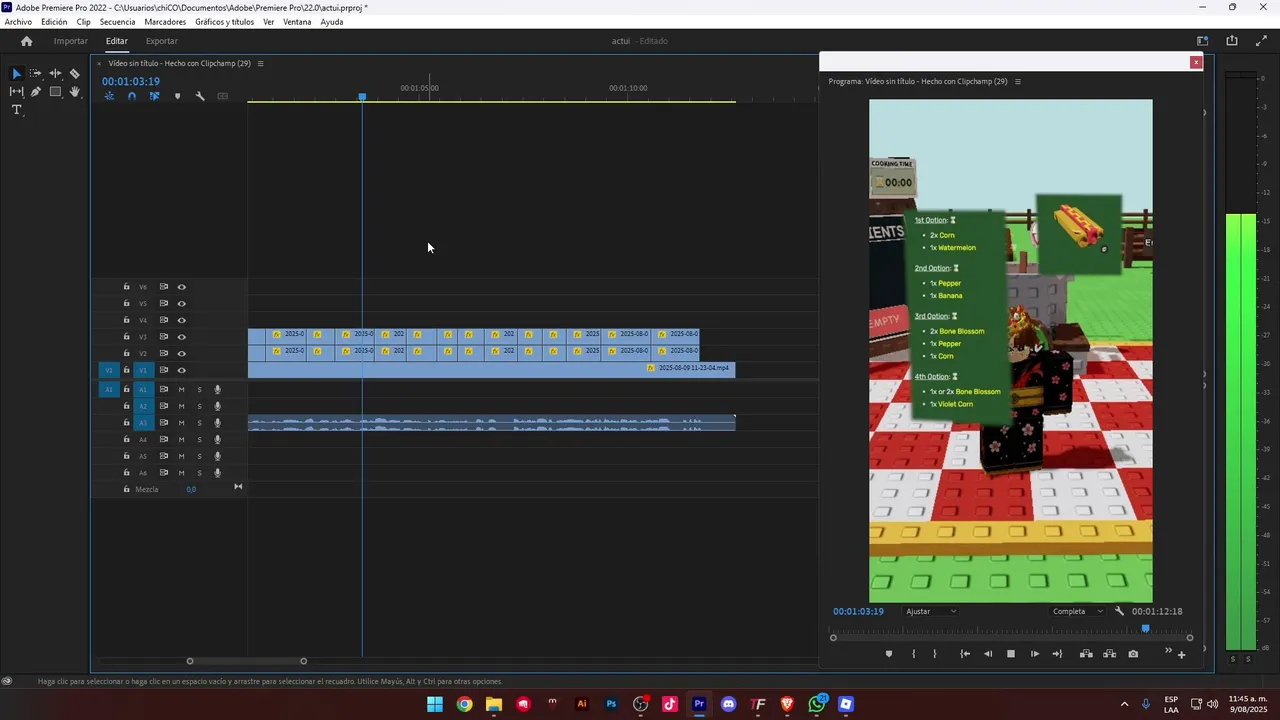1280x720 pixels.
Task: Open the Marcadores menu
Action: pos(165,22)
